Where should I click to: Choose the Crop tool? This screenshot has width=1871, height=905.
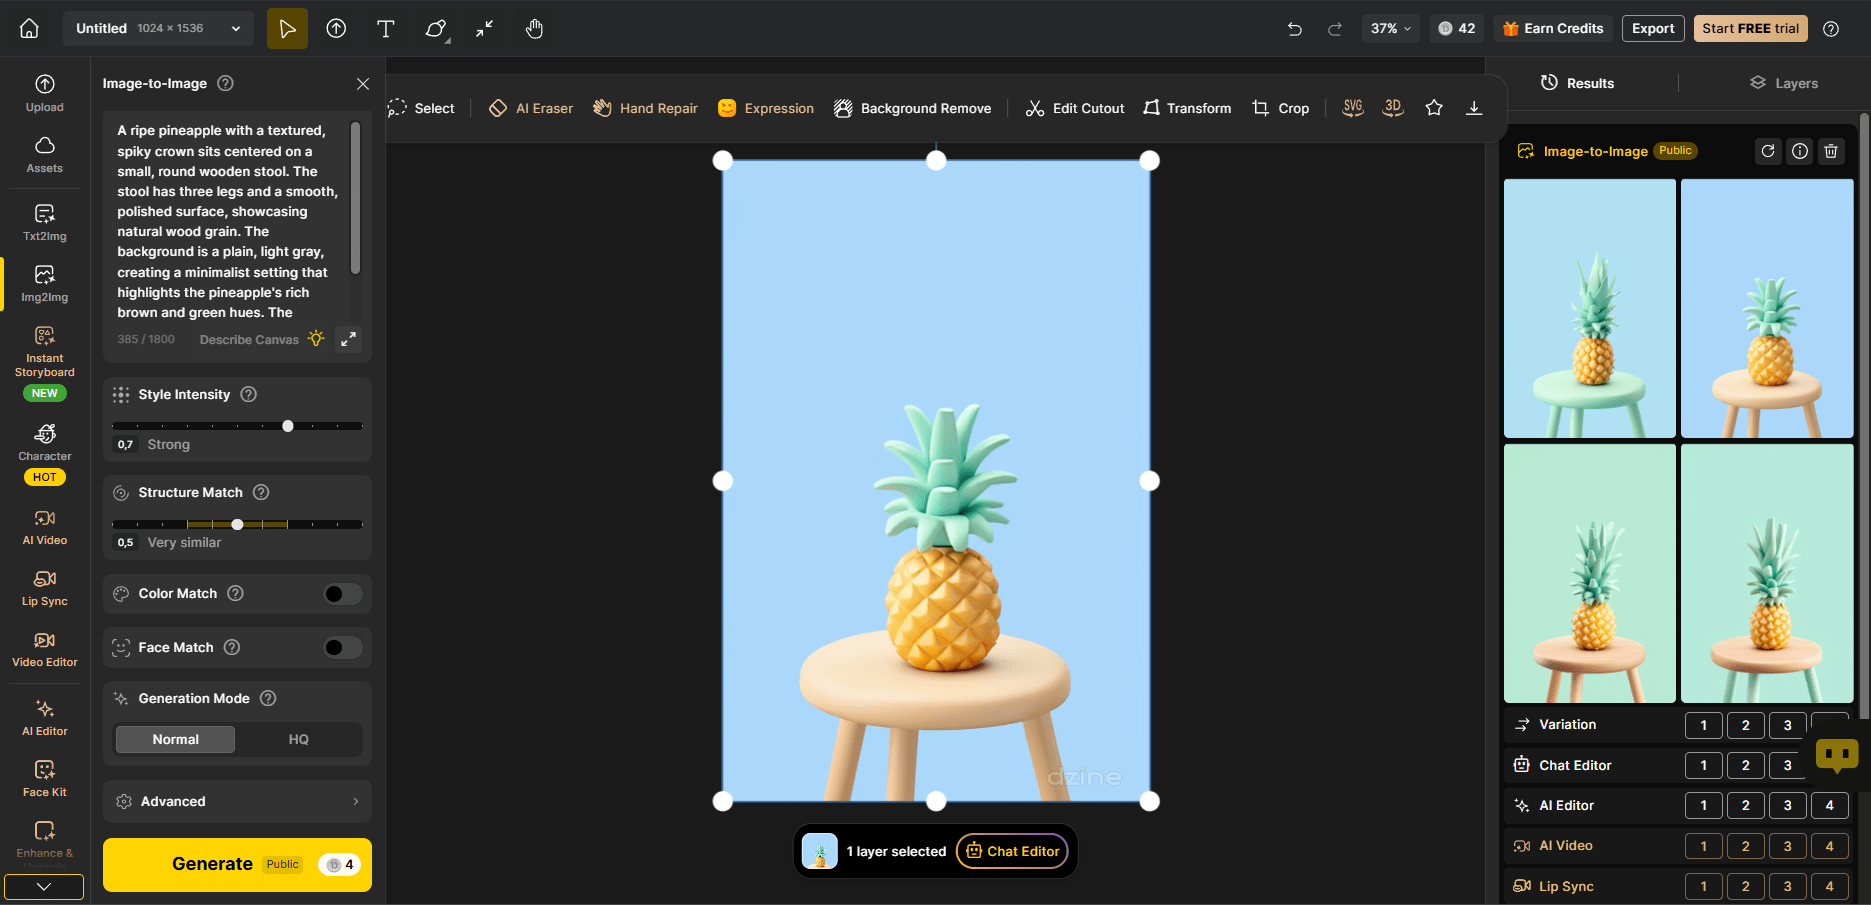1281,108
